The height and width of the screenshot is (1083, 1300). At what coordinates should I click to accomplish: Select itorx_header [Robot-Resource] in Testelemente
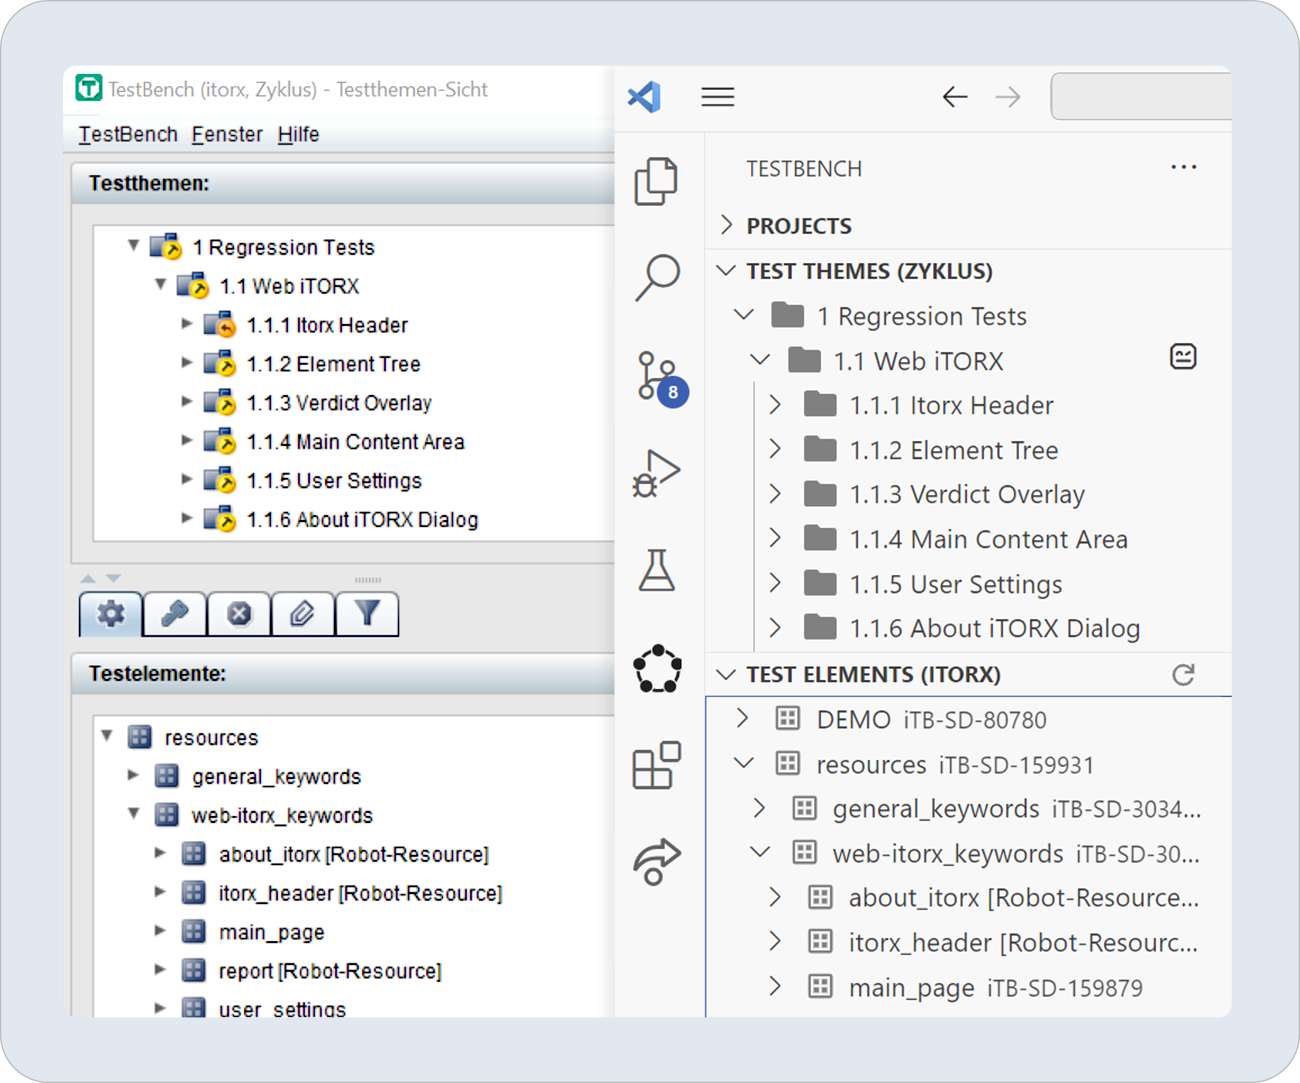pyautogui.click(x=360, y=893)
